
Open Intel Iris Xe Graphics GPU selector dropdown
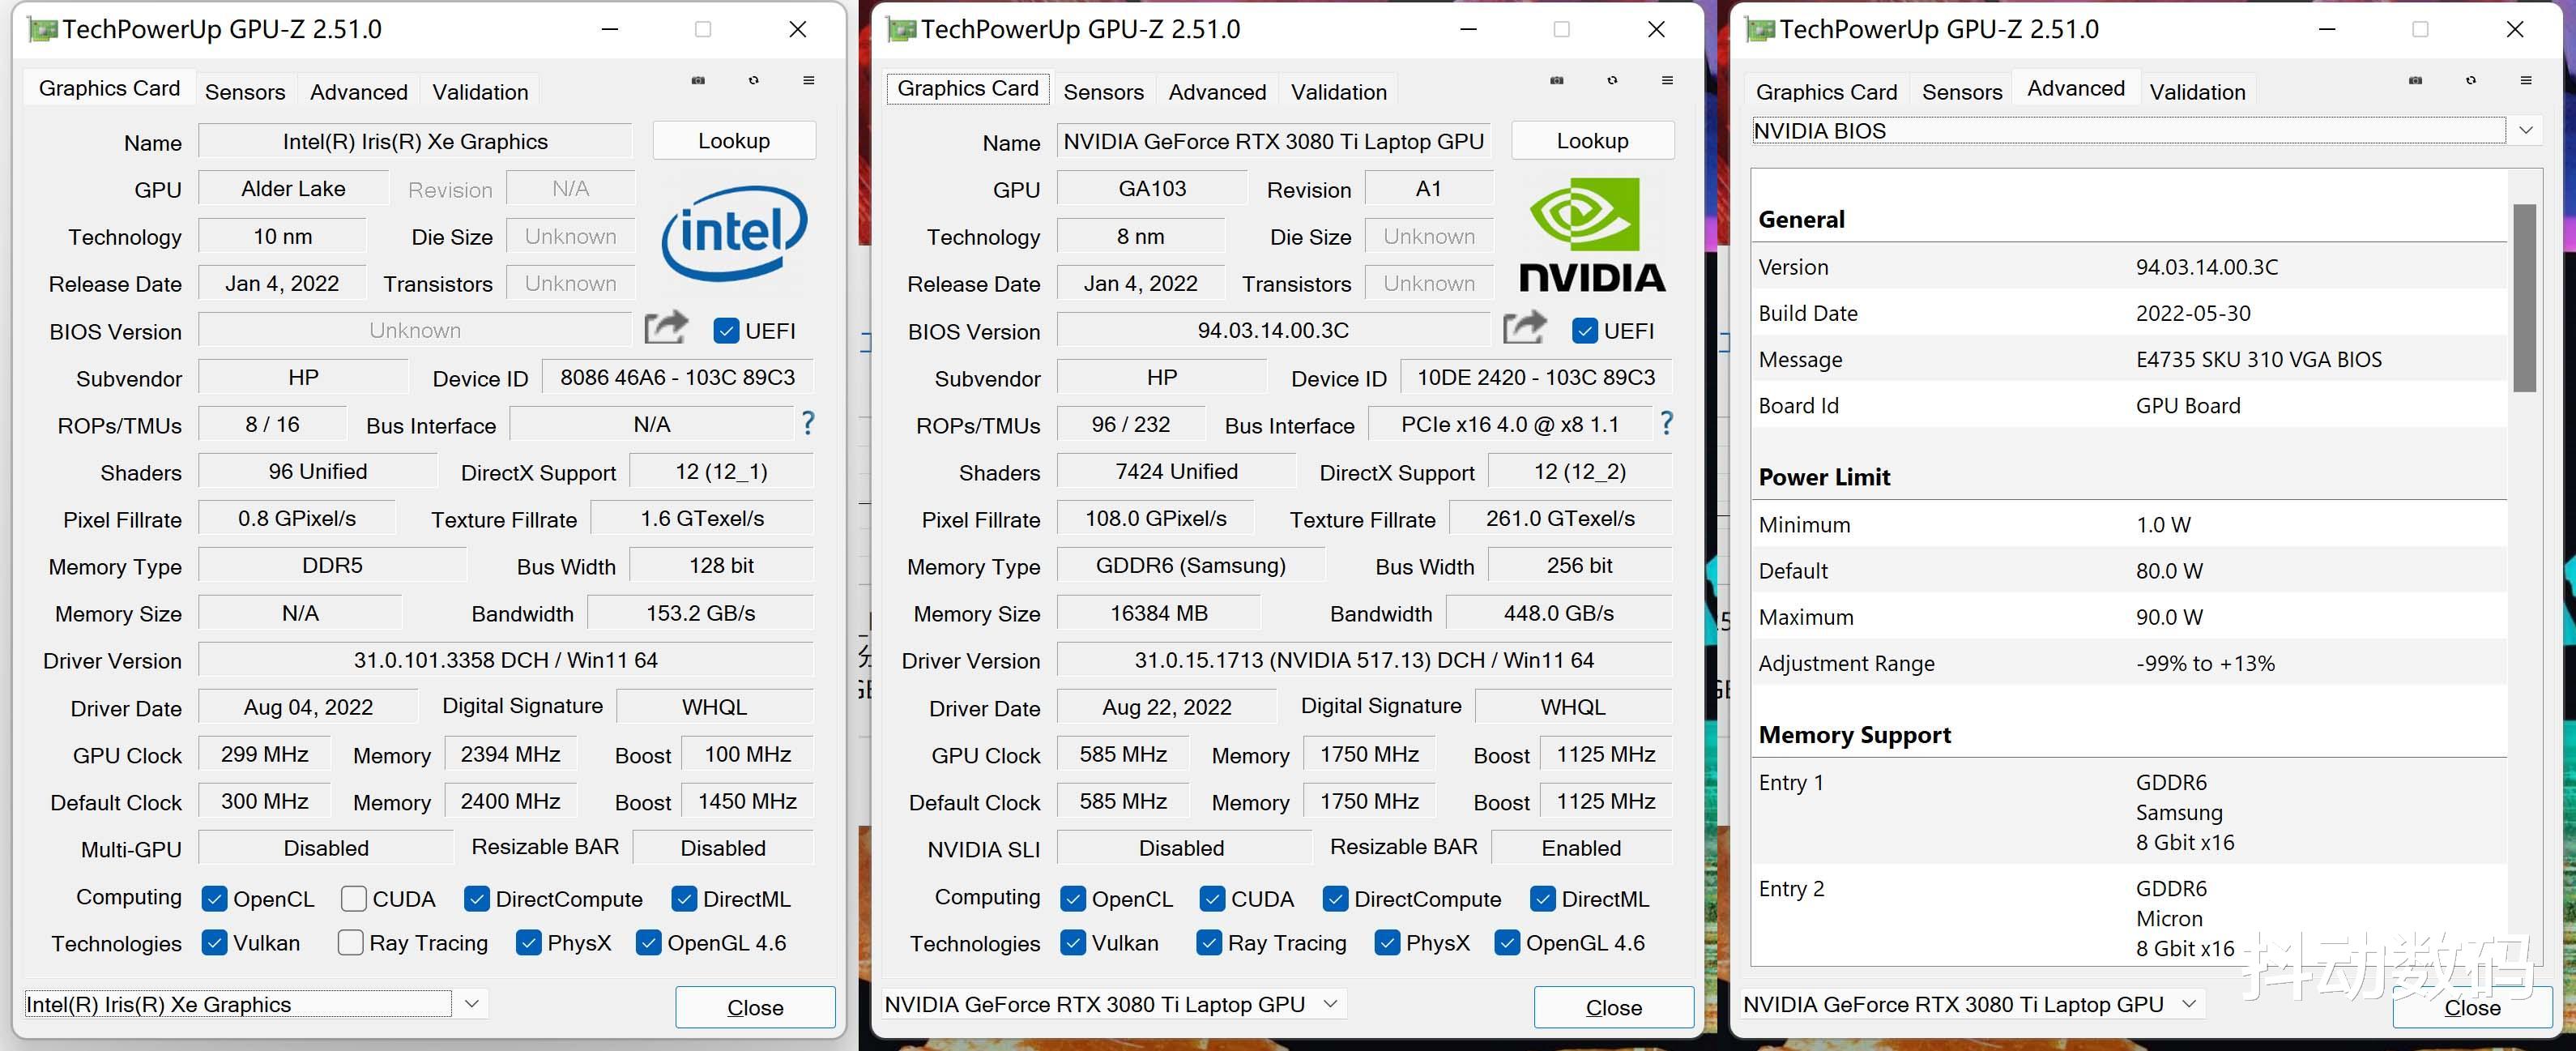[472, 1003]
